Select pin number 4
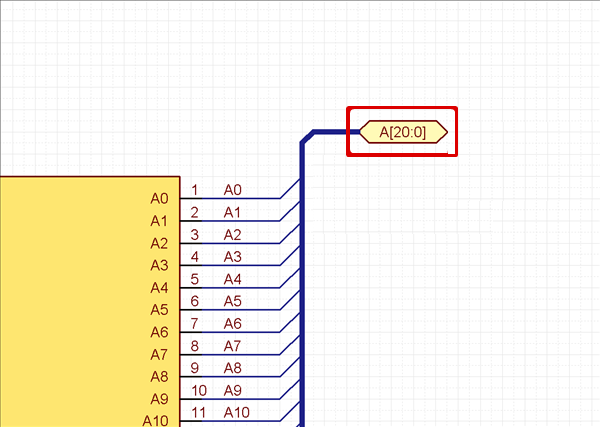 click(194, 257)
